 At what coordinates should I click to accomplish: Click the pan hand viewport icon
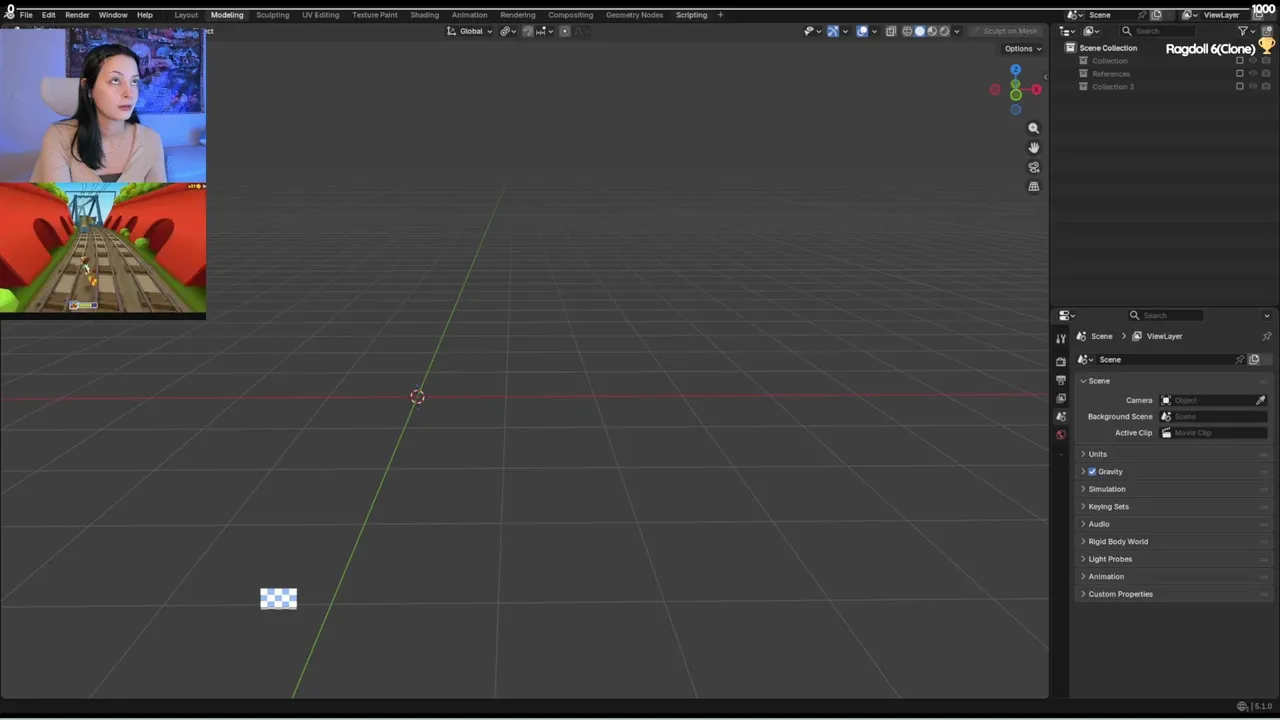click(x=1034, y=147)
